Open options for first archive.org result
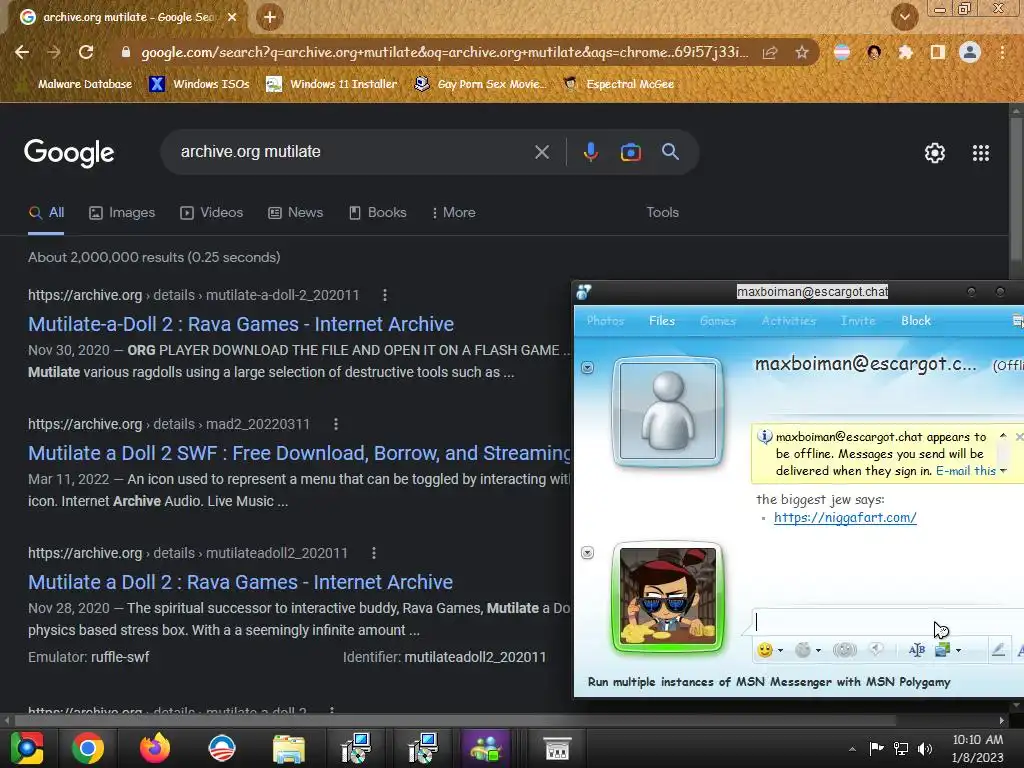The image size is (1024, 768). [x=385, y=295]
